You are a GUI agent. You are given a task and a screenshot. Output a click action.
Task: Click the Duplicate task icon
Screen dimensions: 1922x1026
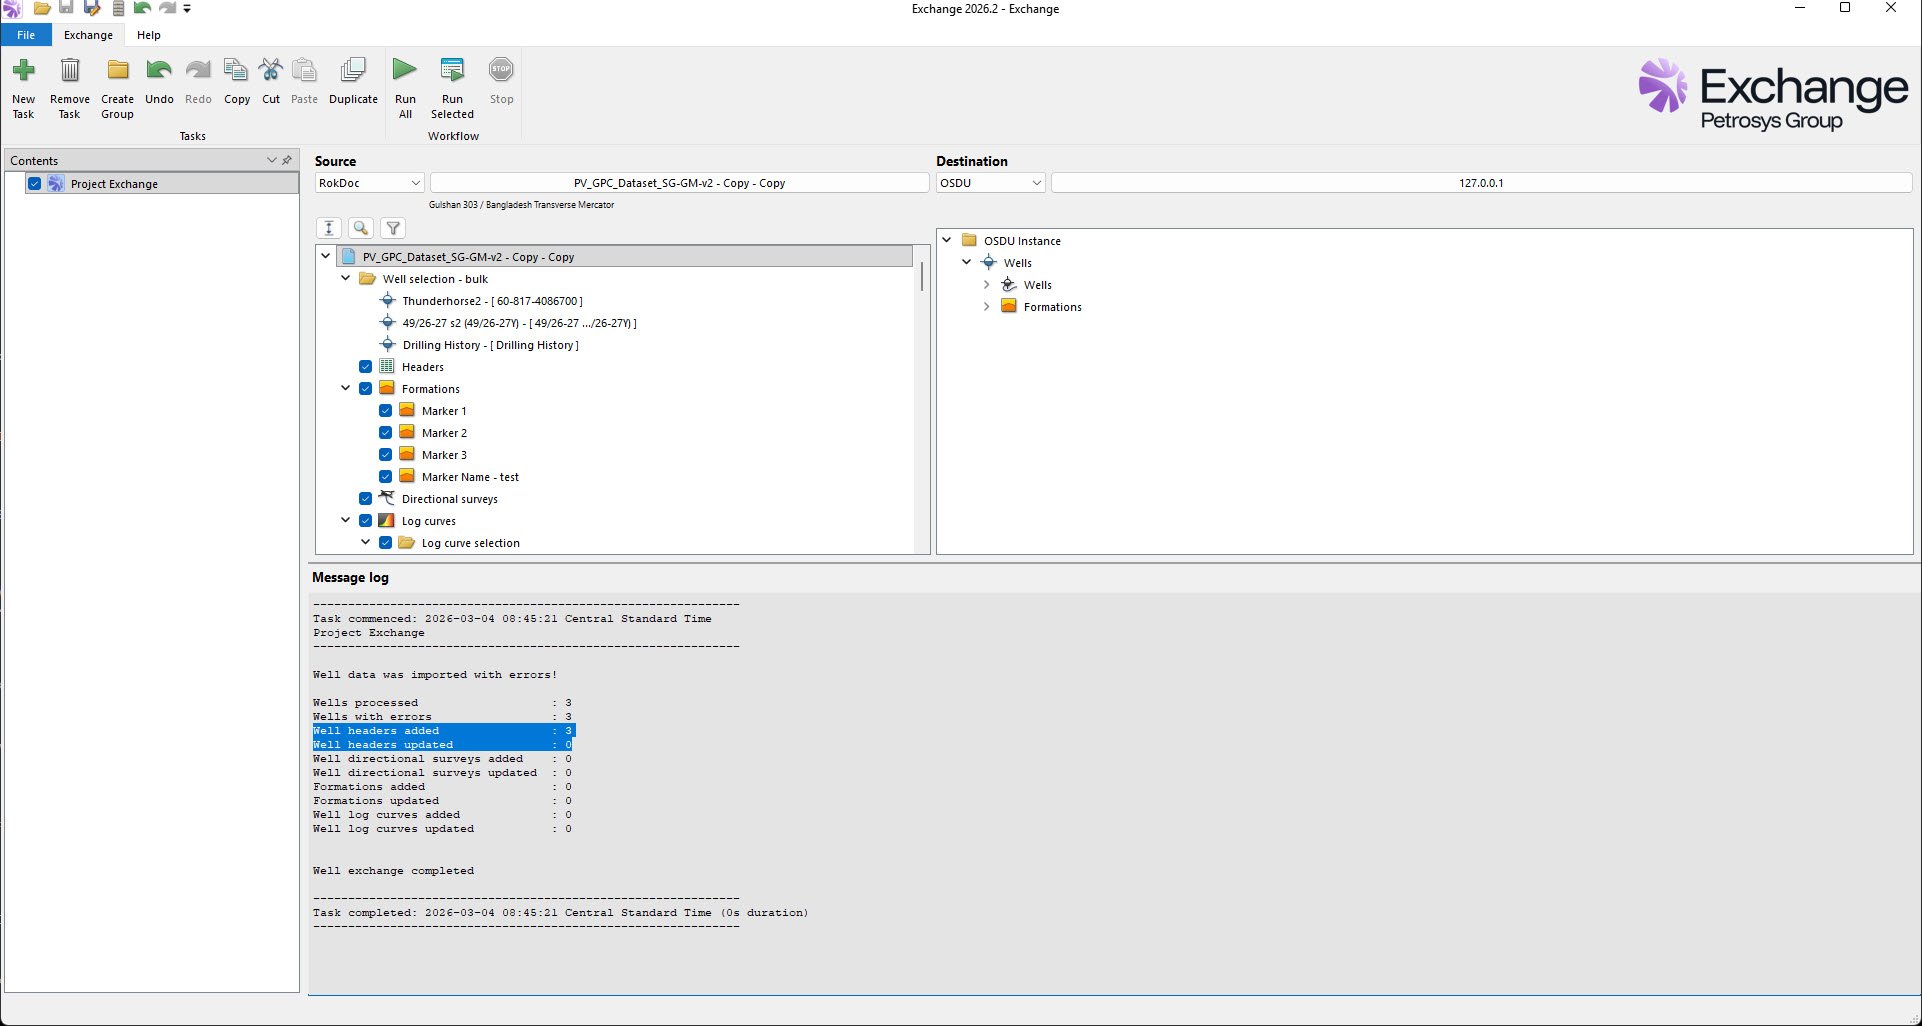(353, 71)
